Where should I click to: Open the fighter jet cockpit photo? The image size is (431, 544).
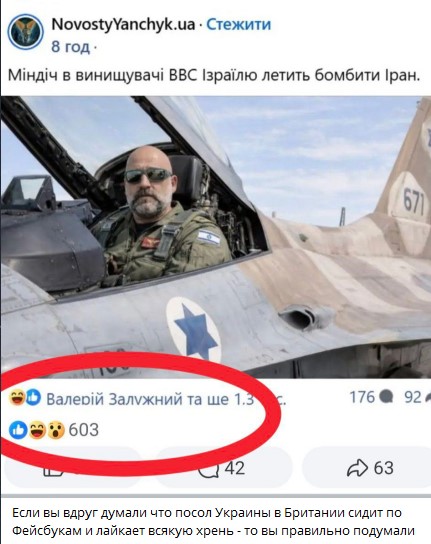pyautogui.click(x=216, y=237)
